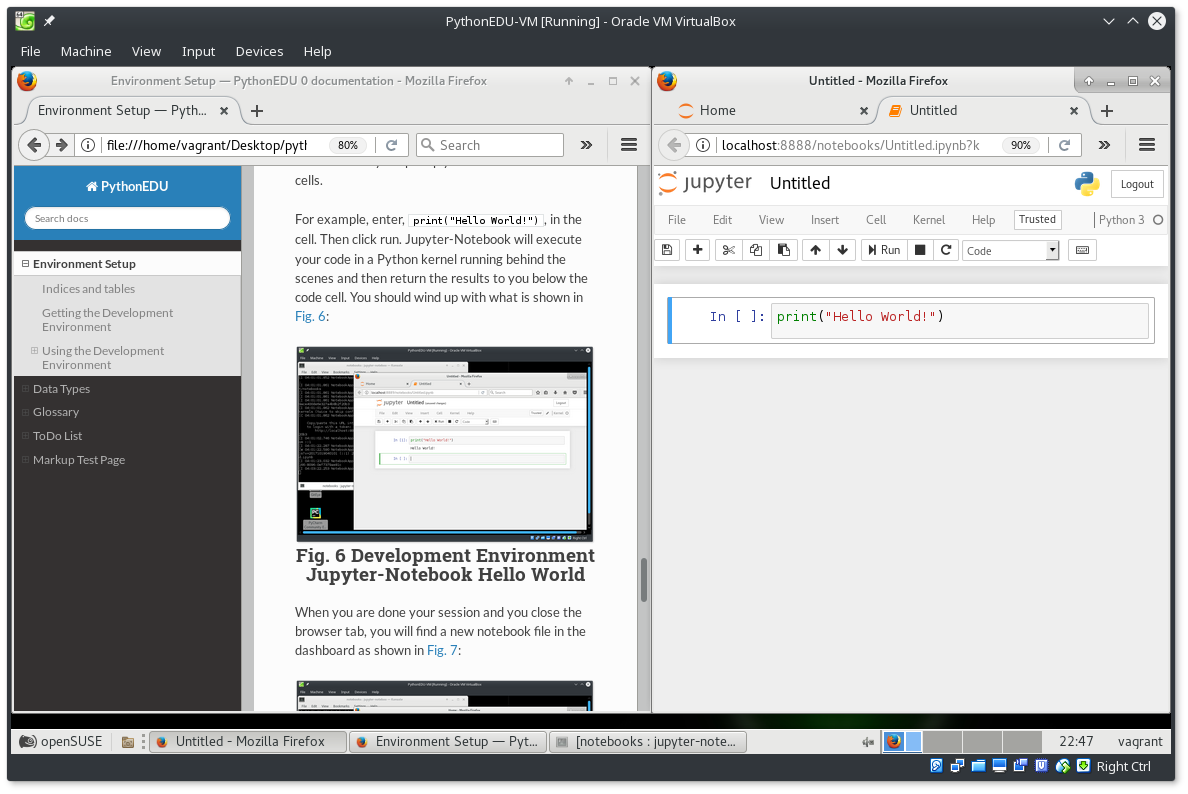Image resolution: width=1188 pixels, height=794 pixels.
Task: Follow the Fig. 7 link
Action: click(442, 650)
